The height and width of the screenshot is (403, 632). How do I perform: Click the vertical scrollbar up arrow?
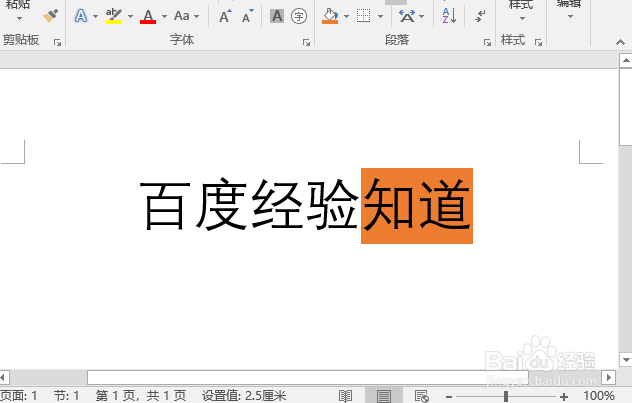coord(626,61)
